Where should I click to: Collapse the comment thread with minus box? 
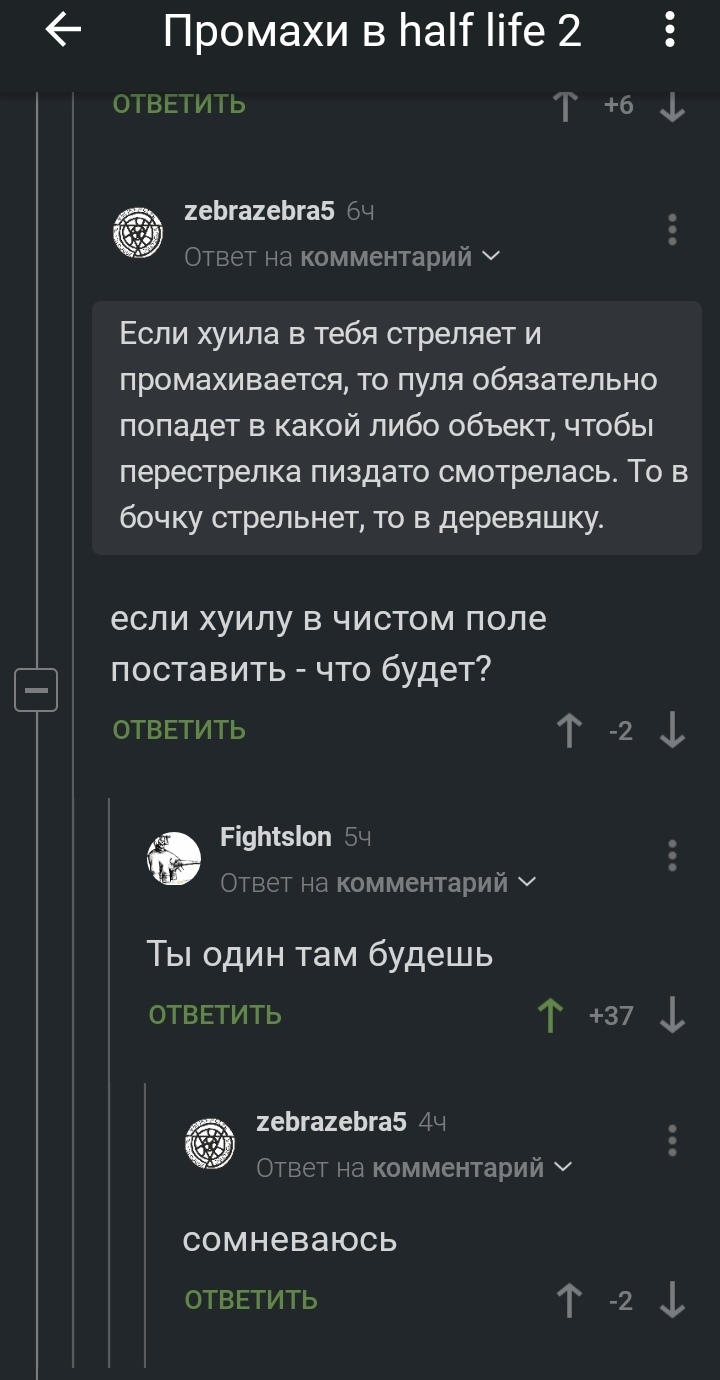[x=36, y=690]
